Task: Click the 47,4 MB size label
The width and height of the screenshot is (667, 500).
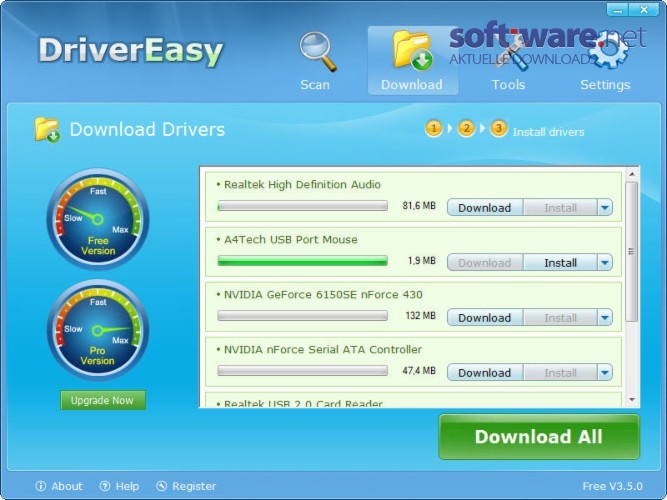Action: point(419,371)
